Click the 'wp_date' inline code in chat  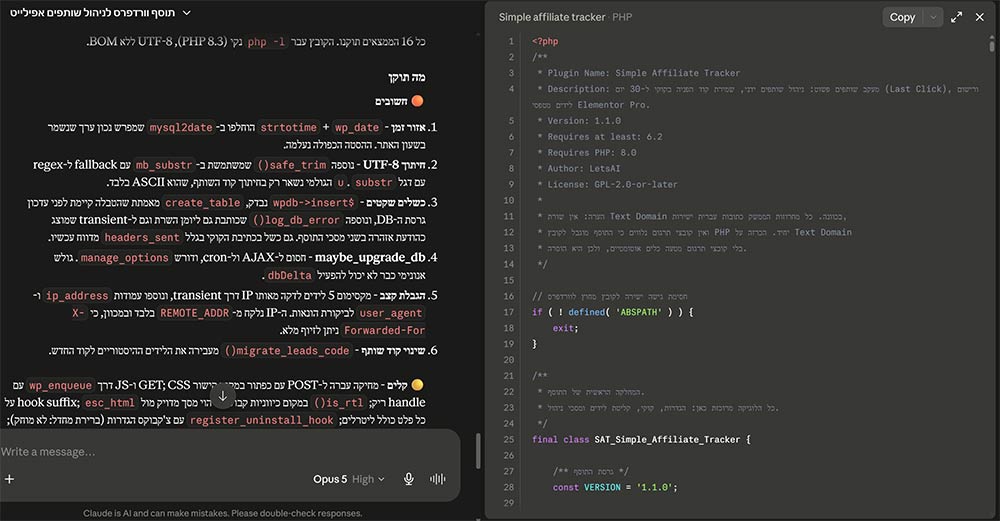click(357, 128)
